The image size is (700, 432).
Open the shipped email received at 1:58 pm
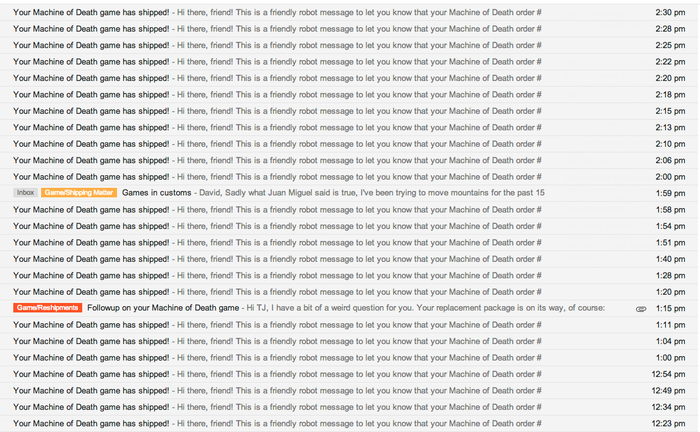click(349, 210)
